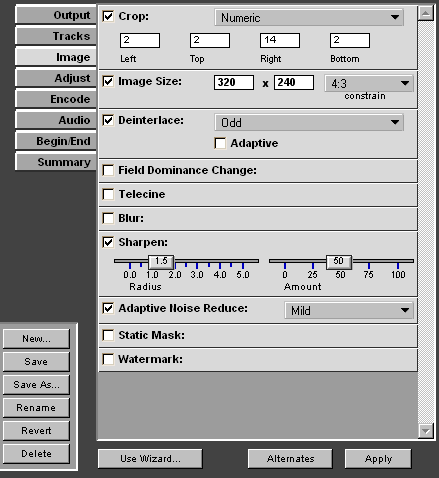Screen dimensions: 439x478
Task: Click the Sharpen Radius slider handle
Action: [161, 262]
